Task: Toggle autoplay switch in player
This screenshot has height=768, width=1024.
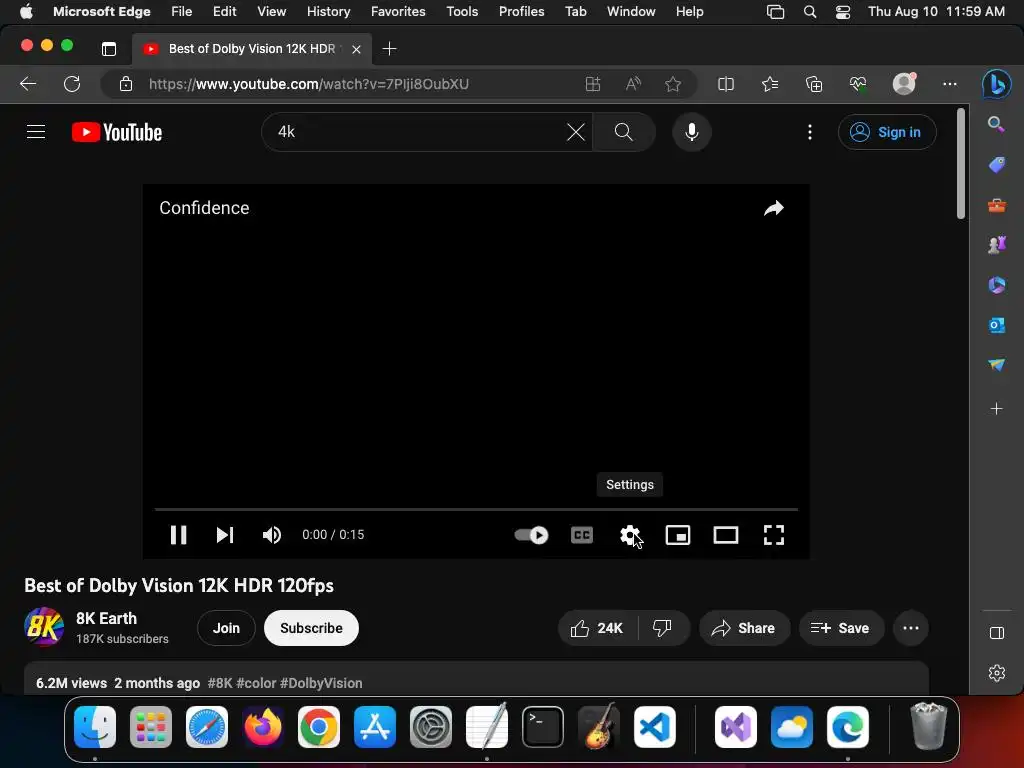Action: pyautogui.click(x=532, y=535)
